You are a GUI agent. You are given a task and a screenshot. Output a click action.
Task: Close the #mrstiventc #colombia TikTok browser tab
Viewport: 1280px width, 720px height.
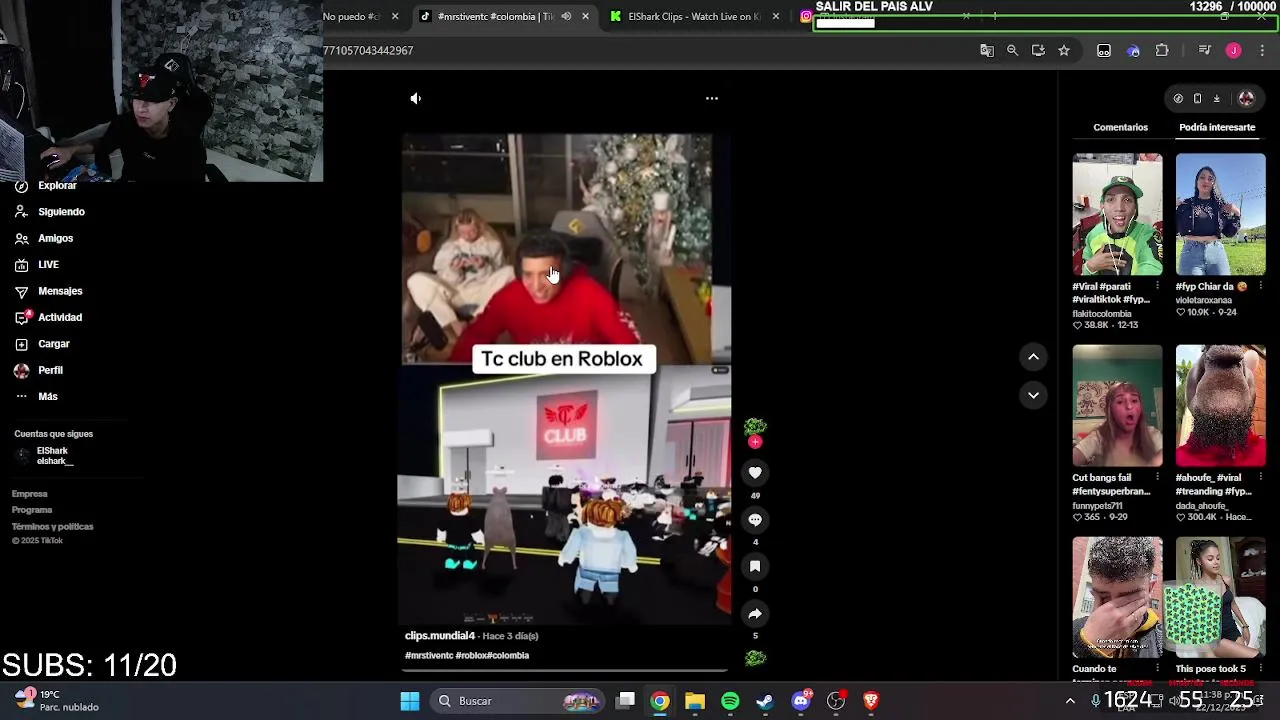click(585, 16)
